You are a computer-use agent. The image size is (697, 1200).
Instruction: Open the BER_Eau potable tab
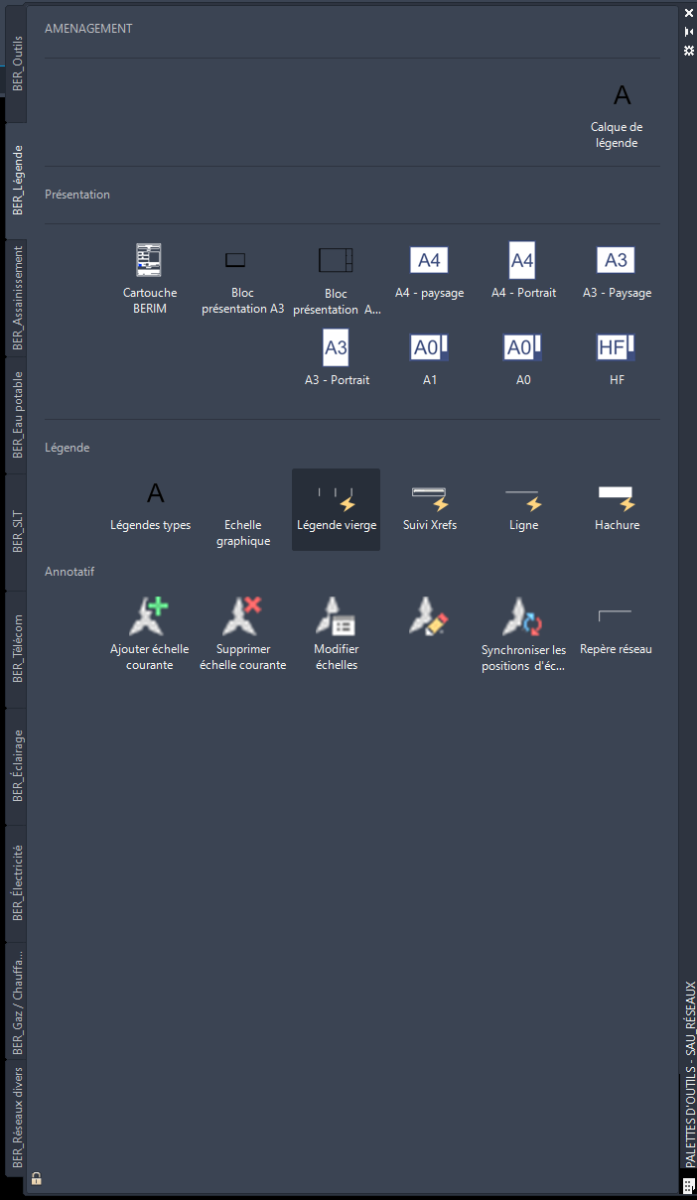pyautogui.click(x=17, y=415)
